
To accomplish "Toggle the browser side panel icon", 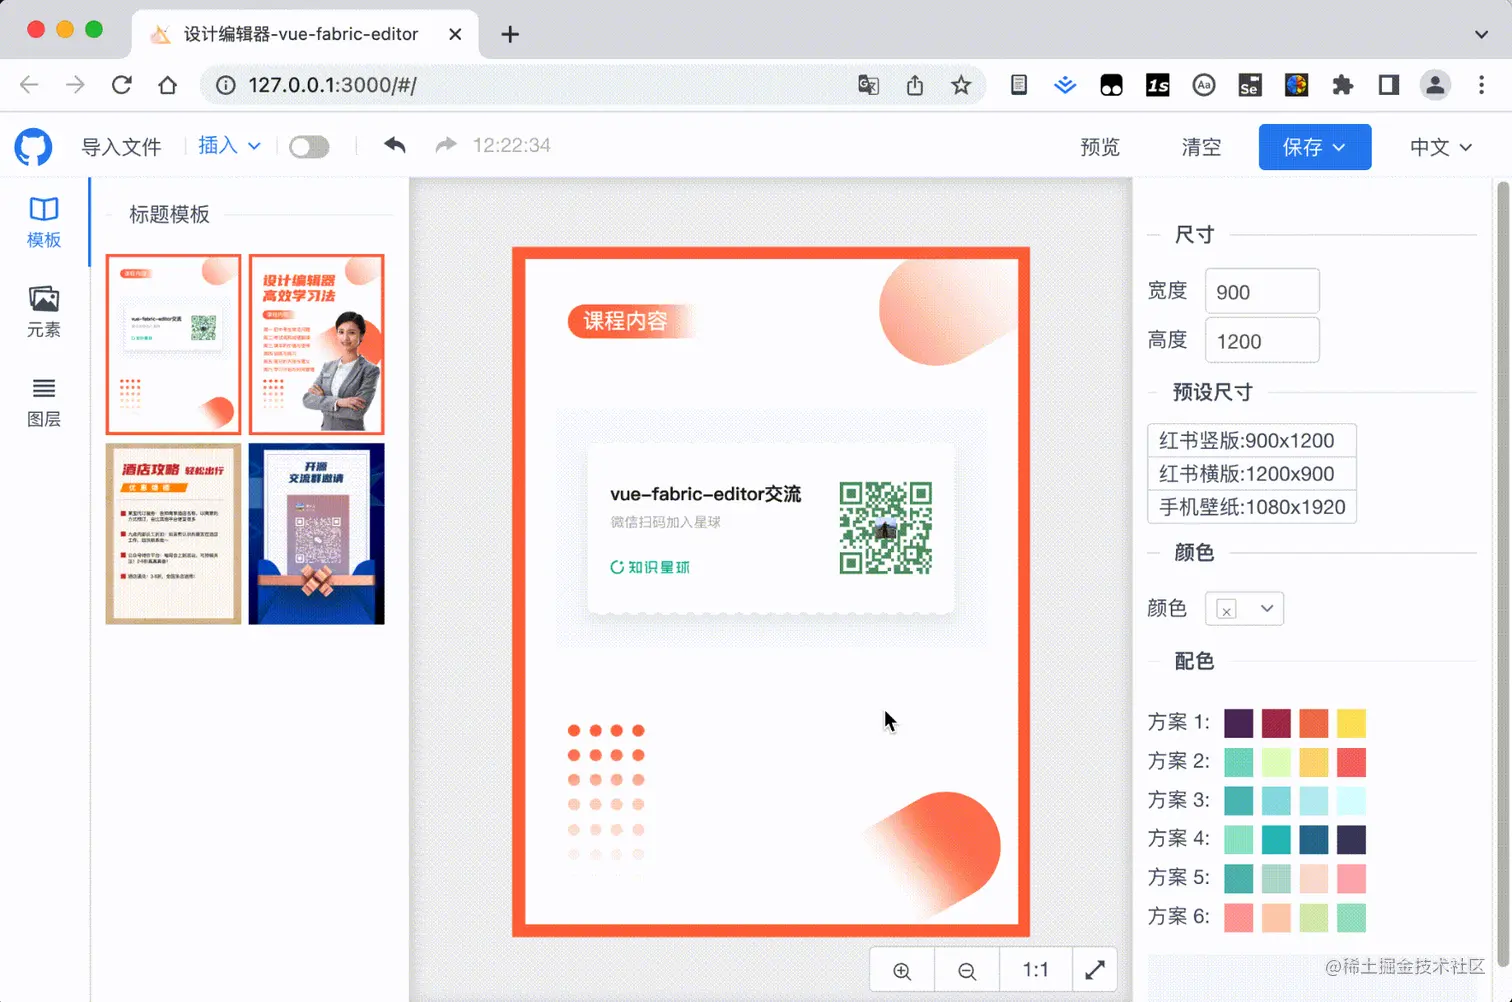I will point(1388,85).
